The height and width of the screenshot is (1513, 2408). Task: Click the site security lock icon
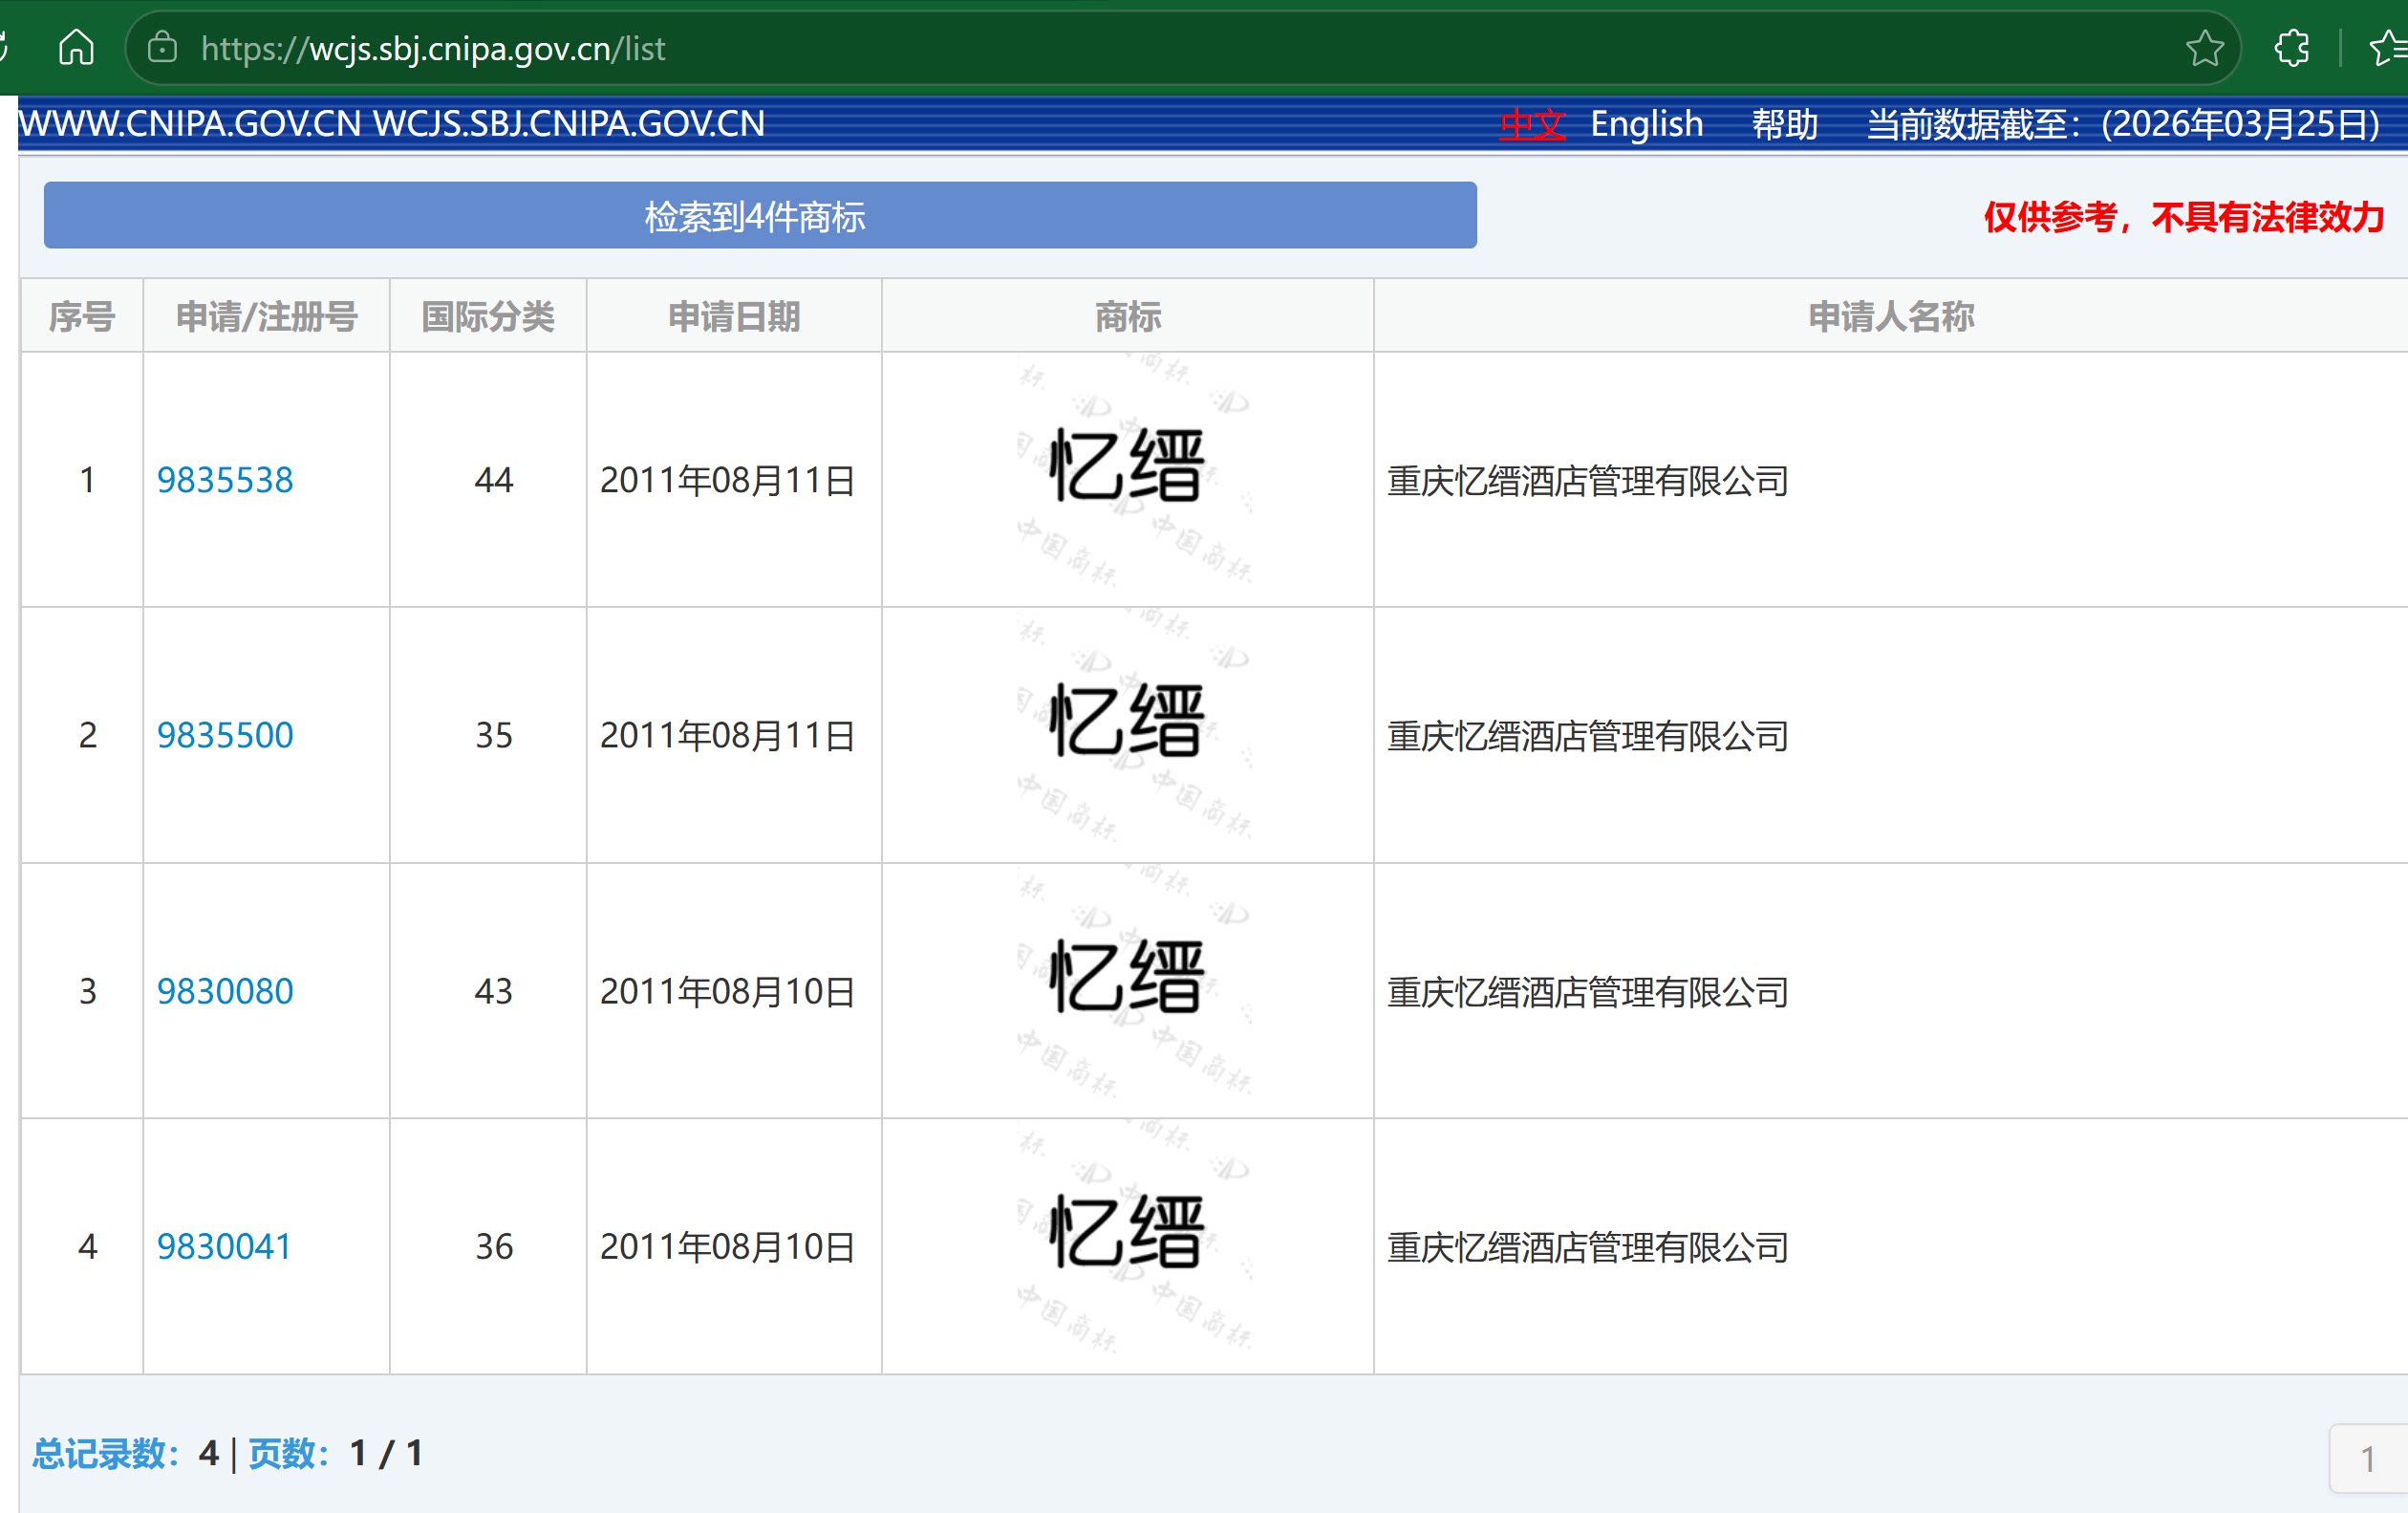point(162,47)
